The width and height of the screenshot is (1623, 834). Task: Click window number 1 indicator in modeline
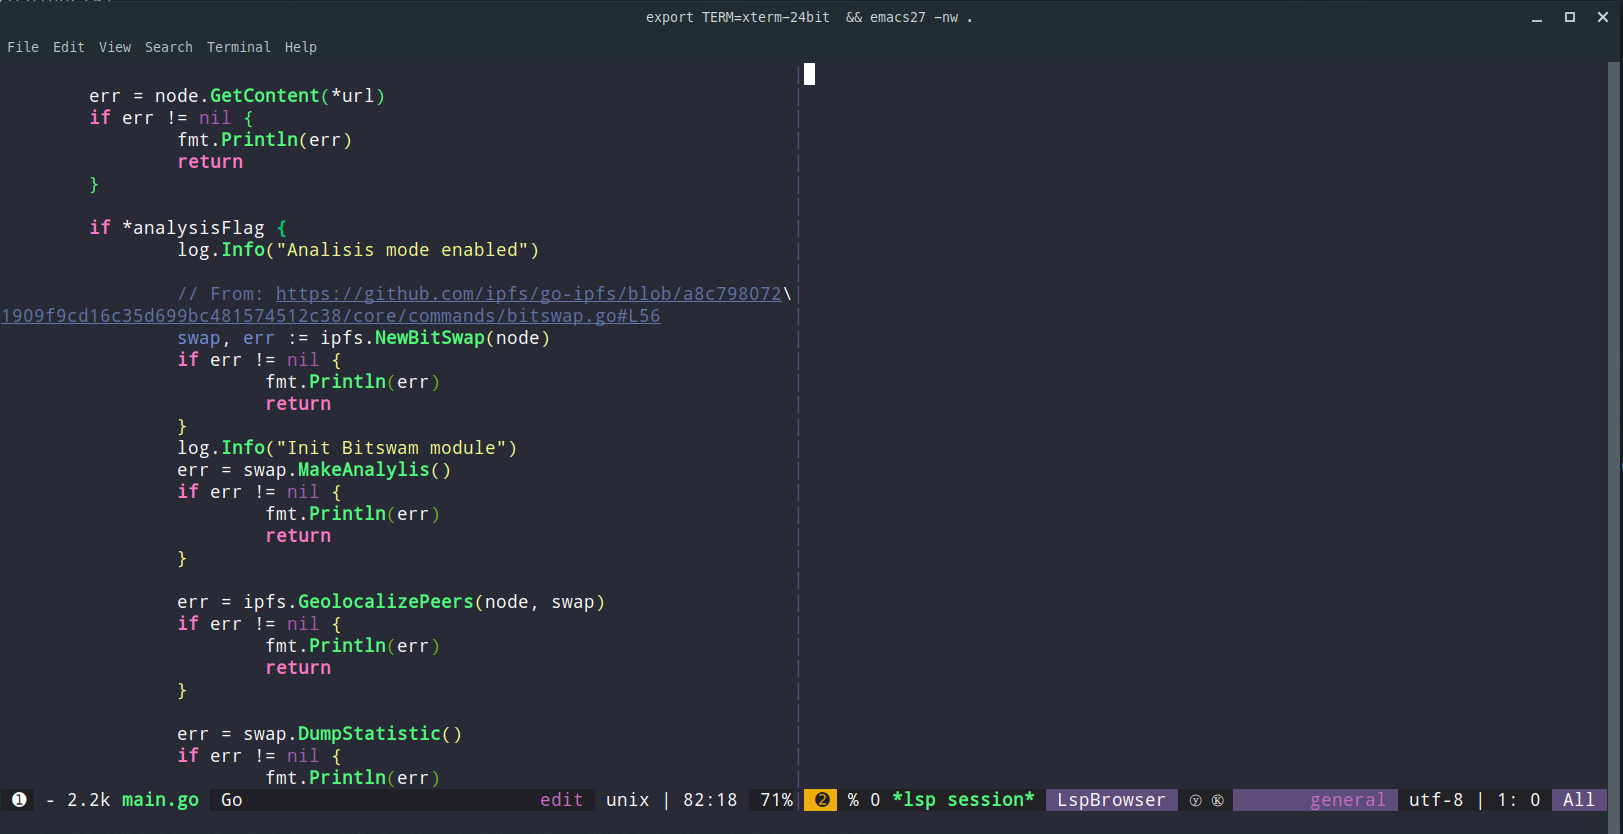tap(19, 800)
